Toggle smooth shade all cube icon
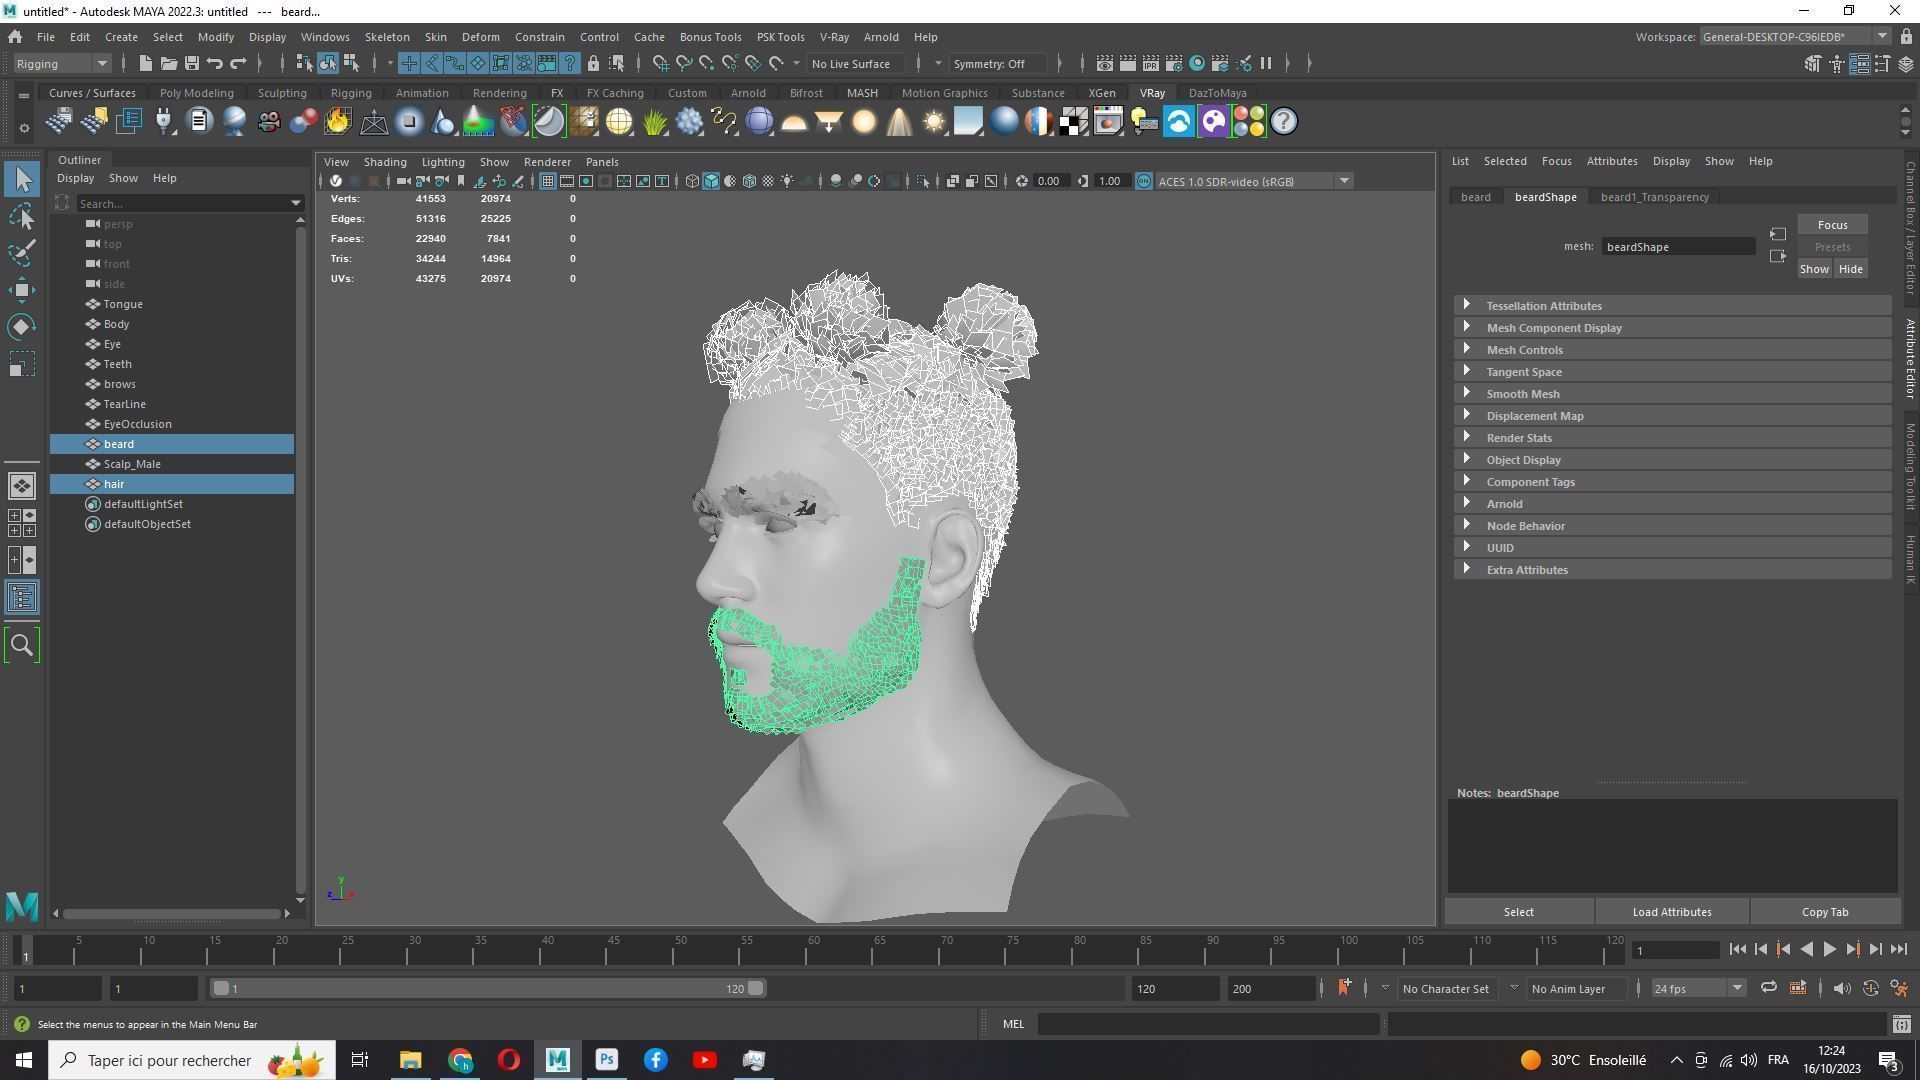The height and width of the screenshot is (1080, 1920). pos(711,181)
